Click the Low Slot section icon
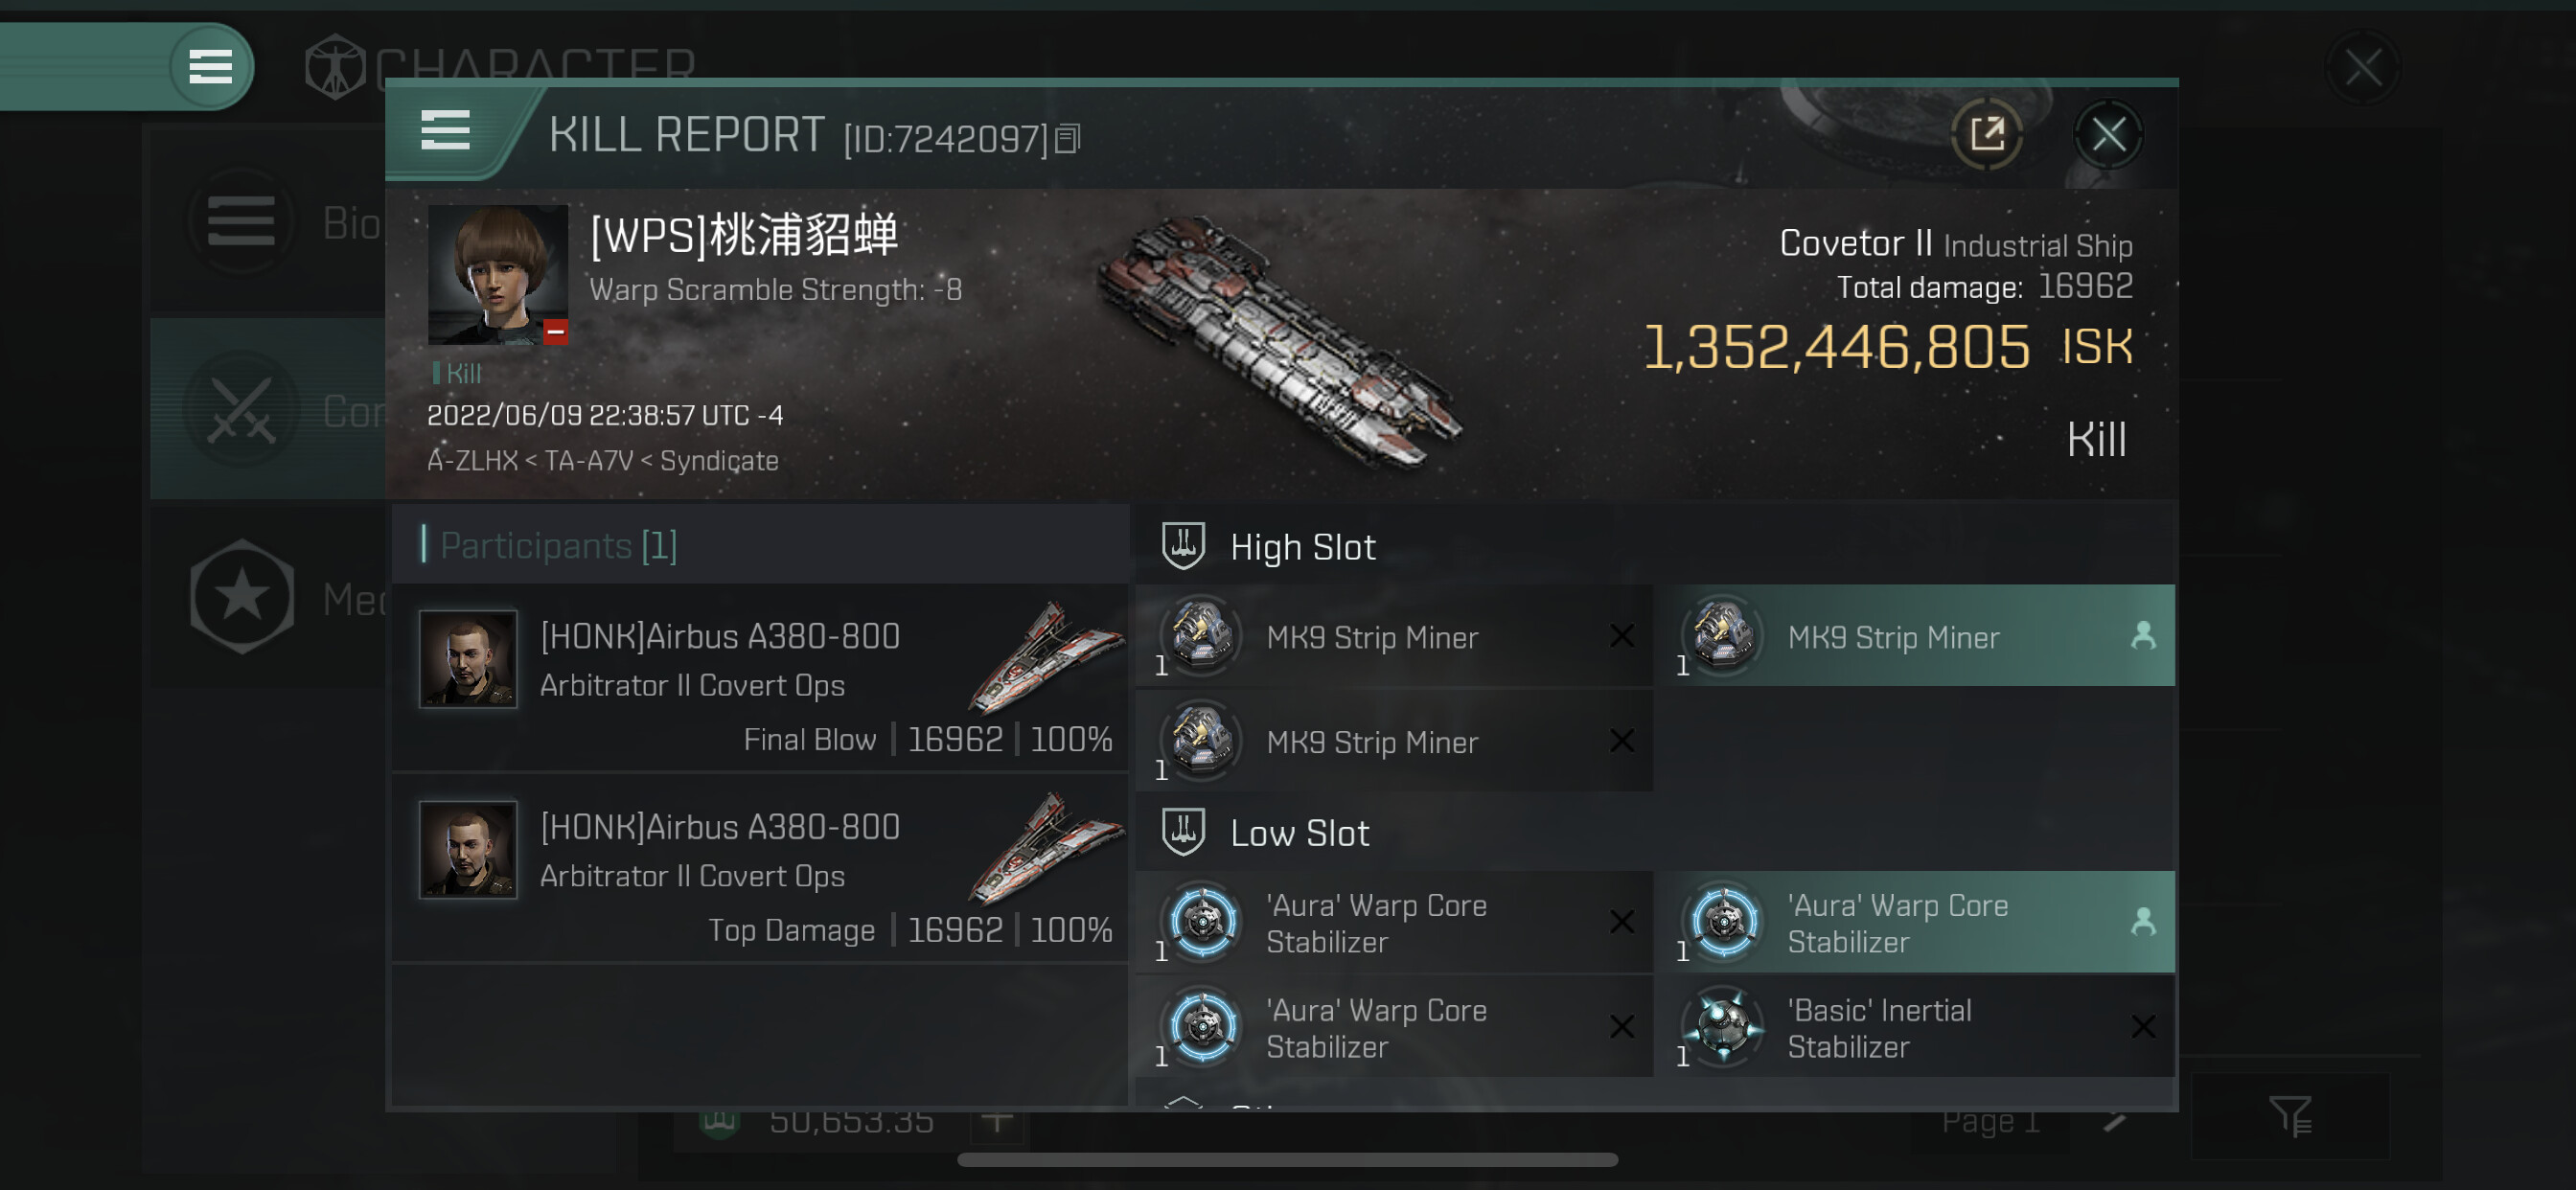 click(1183, 832)
